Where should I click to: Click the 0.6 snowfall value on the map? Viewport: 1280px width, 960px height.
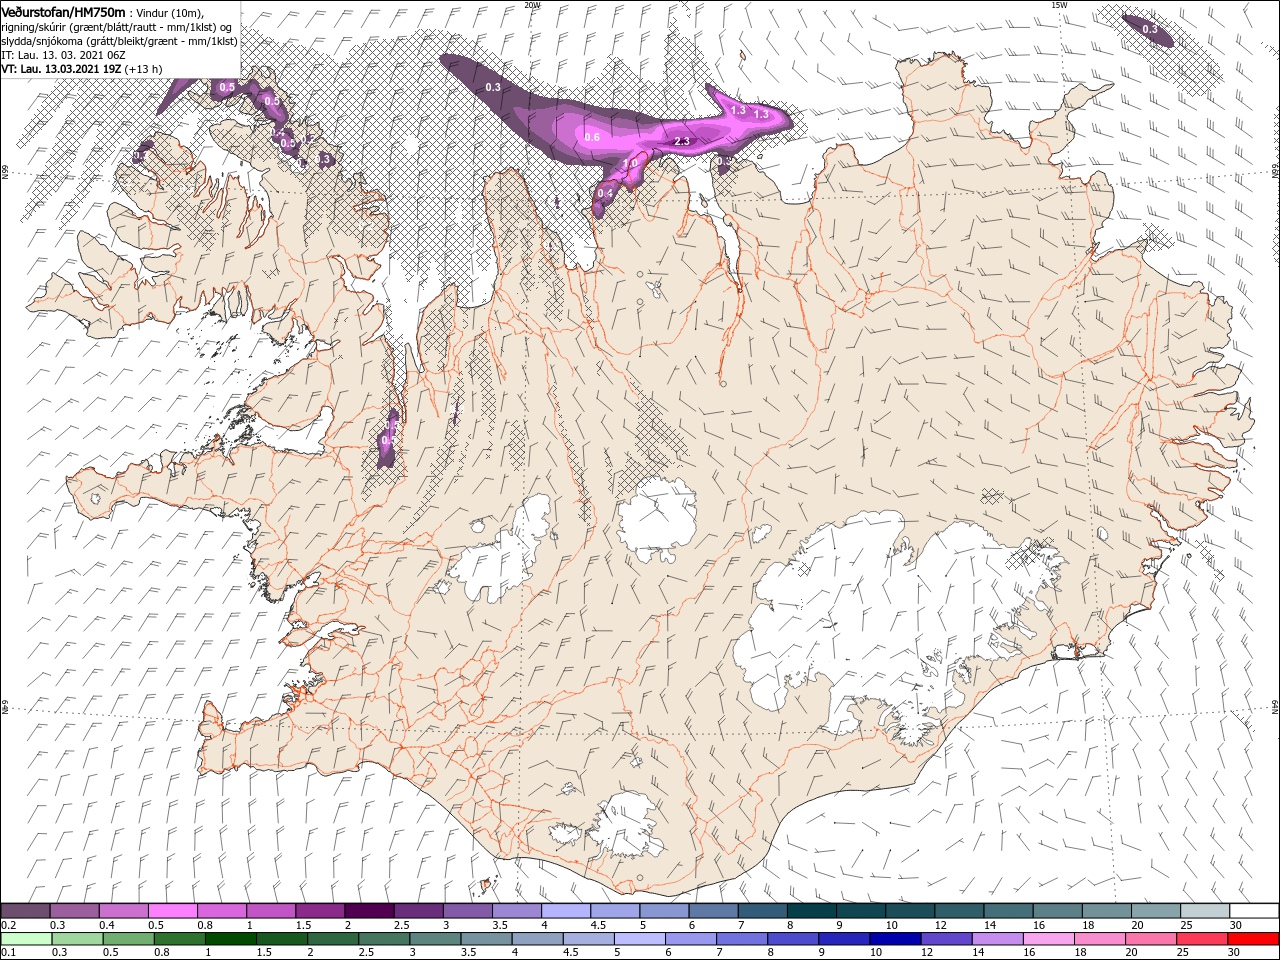coord(592,137)
